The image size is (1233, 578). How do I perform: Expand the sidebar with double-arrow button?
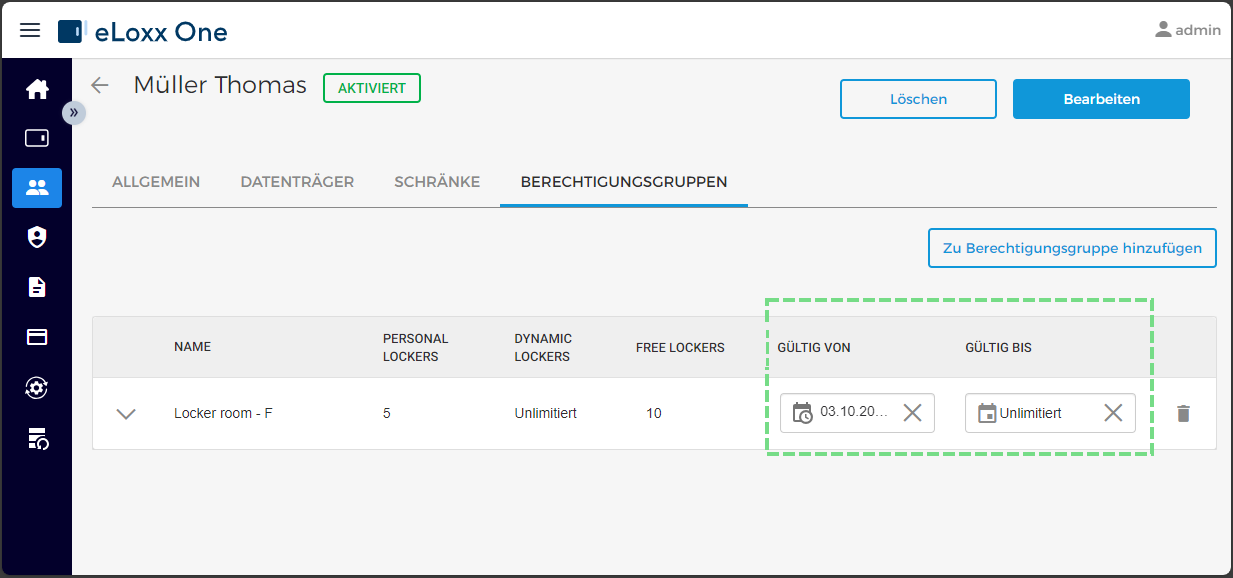coord(74,113)
